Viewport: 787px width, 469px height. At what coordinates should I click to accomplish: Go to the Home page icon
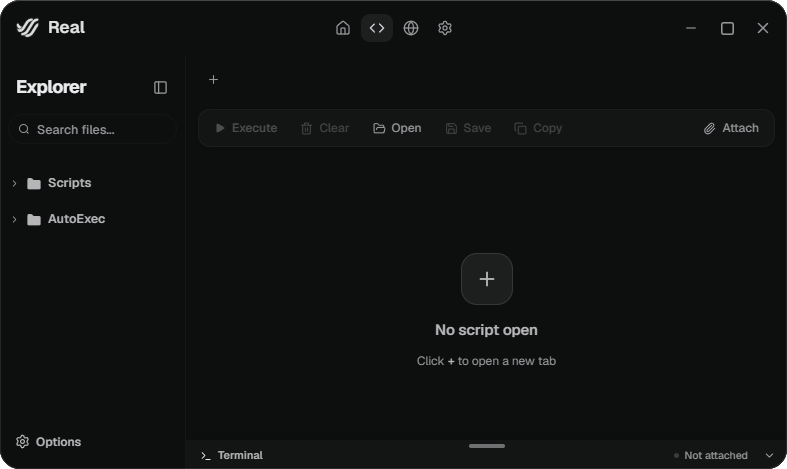click(x=343, y=28)
